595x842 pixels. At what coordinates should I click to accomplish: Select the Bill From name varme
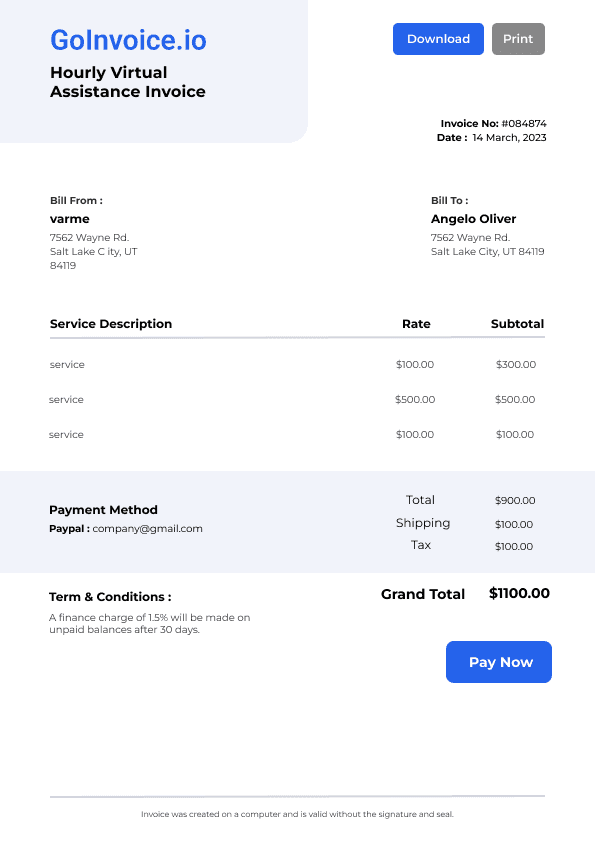pyautogui.click(x=70, y=219)
